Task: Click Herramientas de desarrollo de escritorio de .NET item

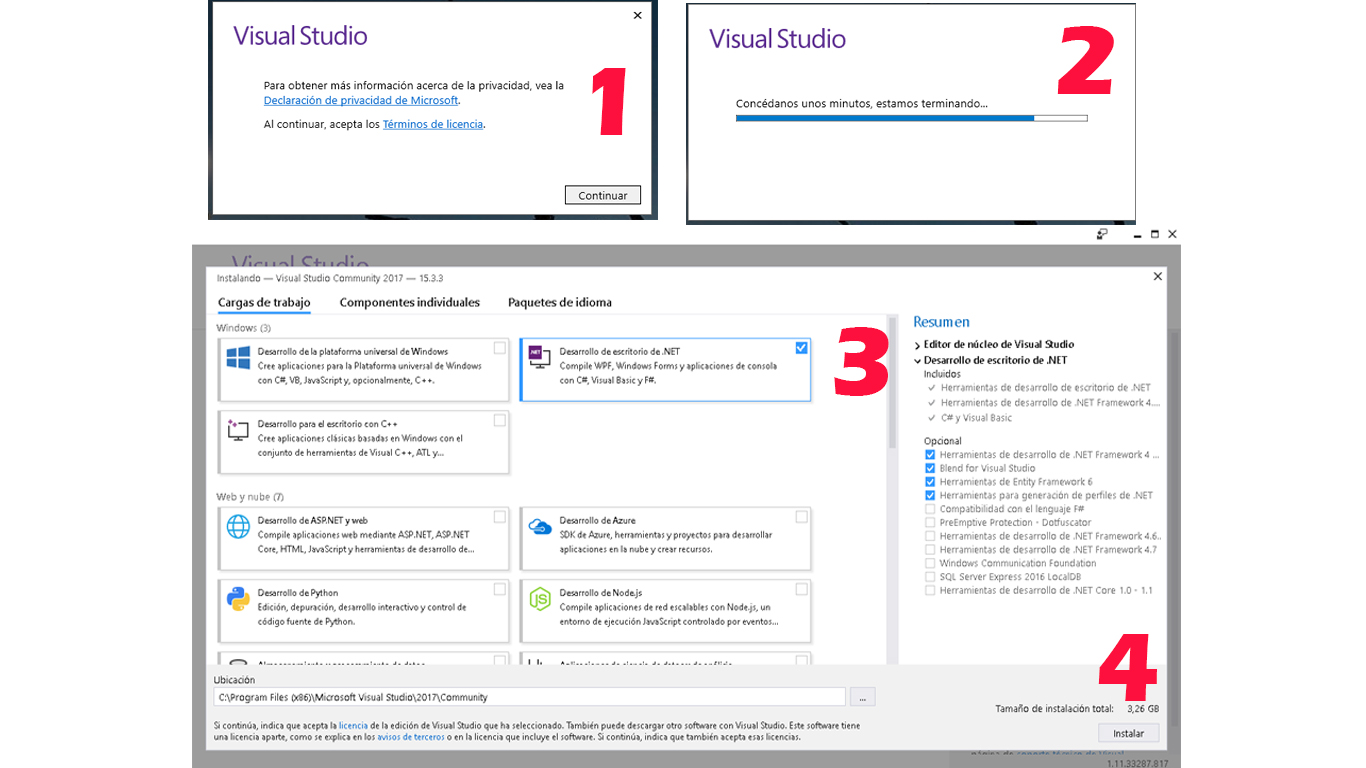Action: click(1045, 387)
